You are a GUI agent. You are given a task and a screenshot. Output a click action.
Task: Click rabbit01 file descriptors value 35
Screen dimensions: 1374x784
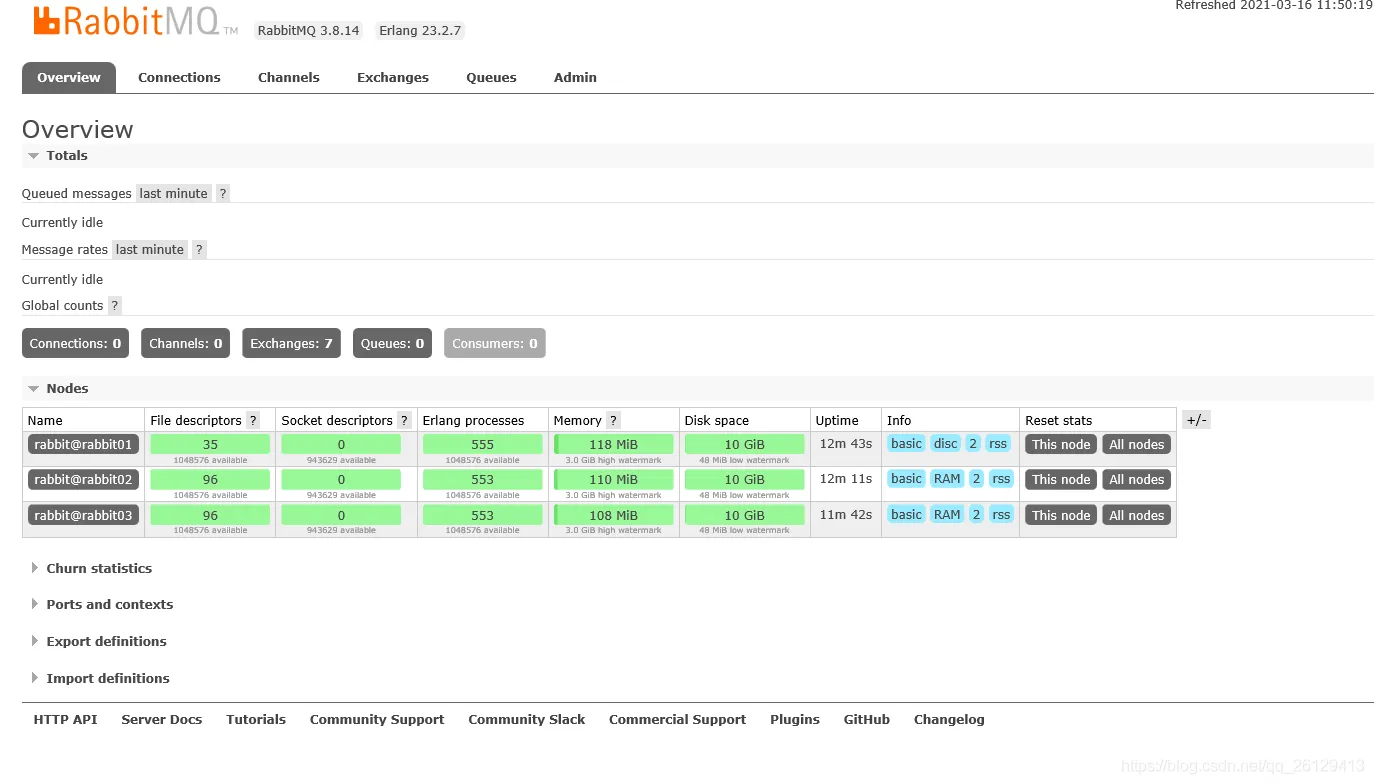(x=210, y=444)
